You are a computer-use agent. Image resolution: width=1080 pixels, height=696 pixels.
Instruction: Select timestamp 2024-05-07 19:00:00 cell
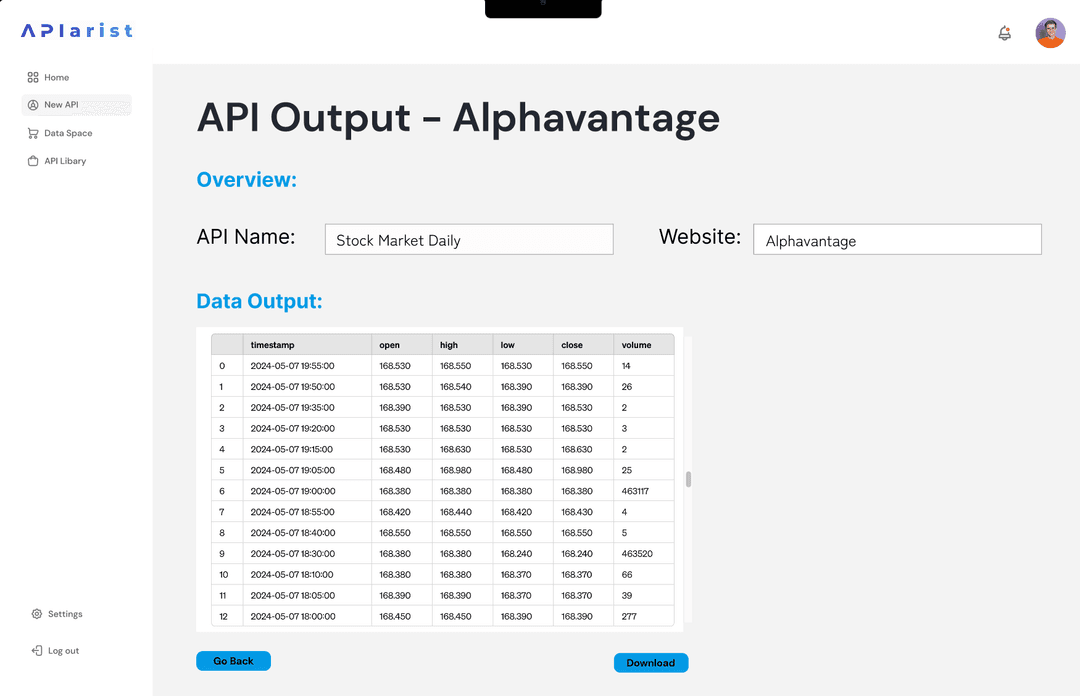[x=307, y=491]
